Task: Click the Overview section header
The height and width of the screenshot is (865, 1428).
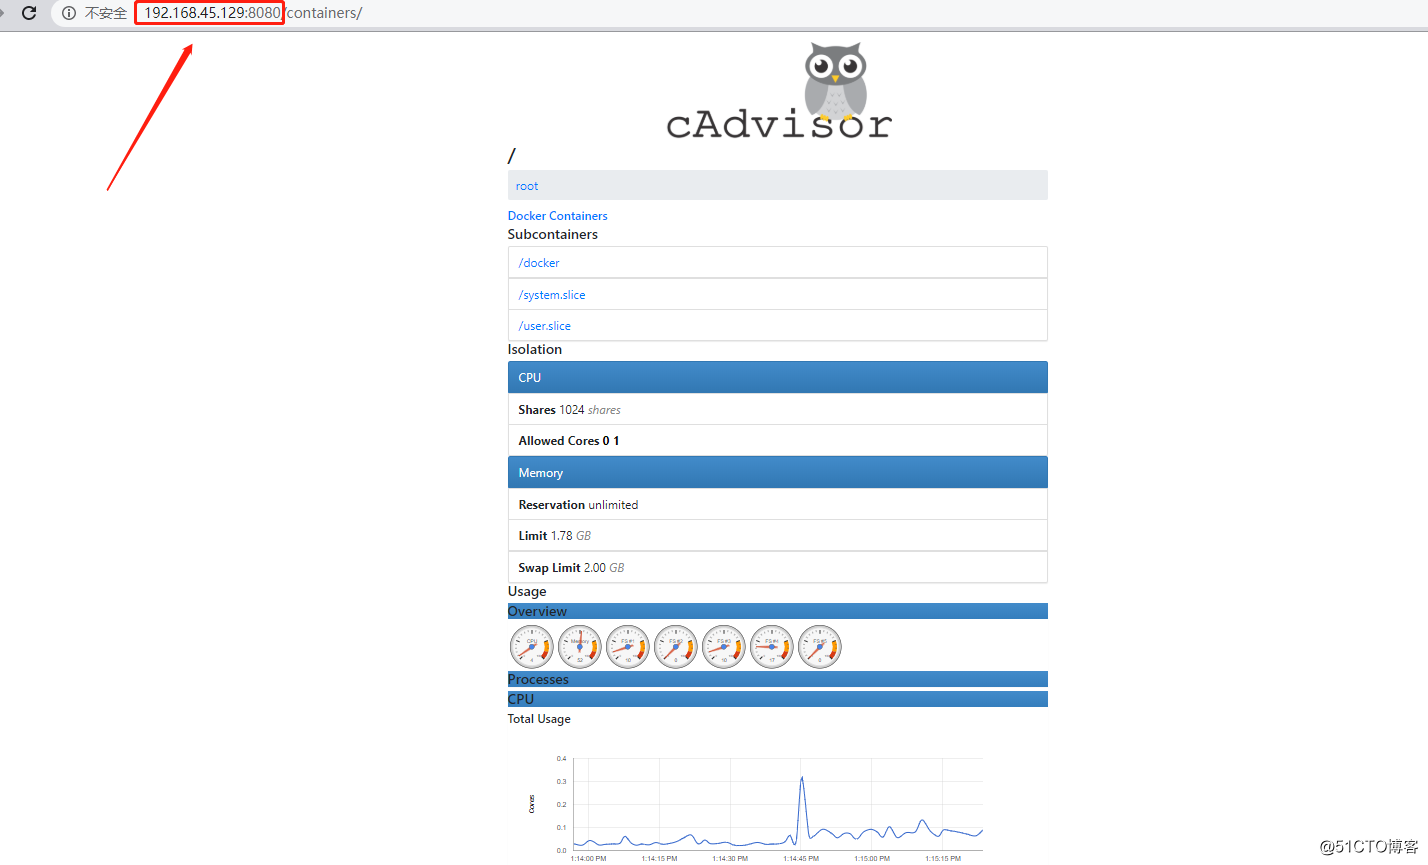Action: [777, 611]
